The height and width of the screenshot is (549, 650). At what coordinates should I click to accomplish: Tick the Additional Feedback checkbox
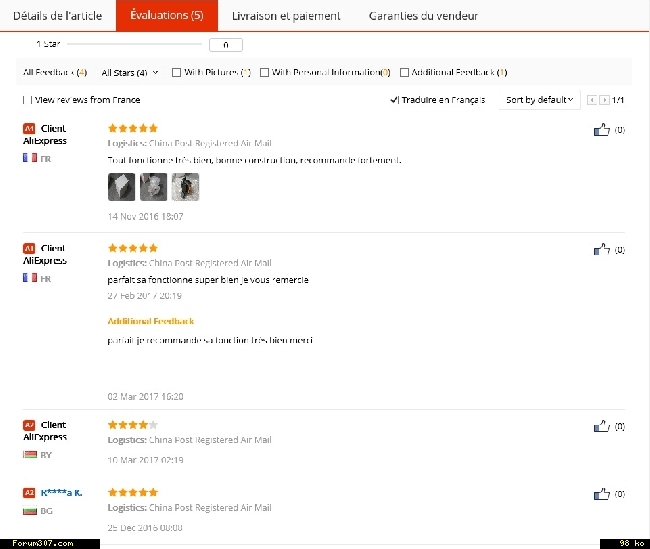click(404, 73)
